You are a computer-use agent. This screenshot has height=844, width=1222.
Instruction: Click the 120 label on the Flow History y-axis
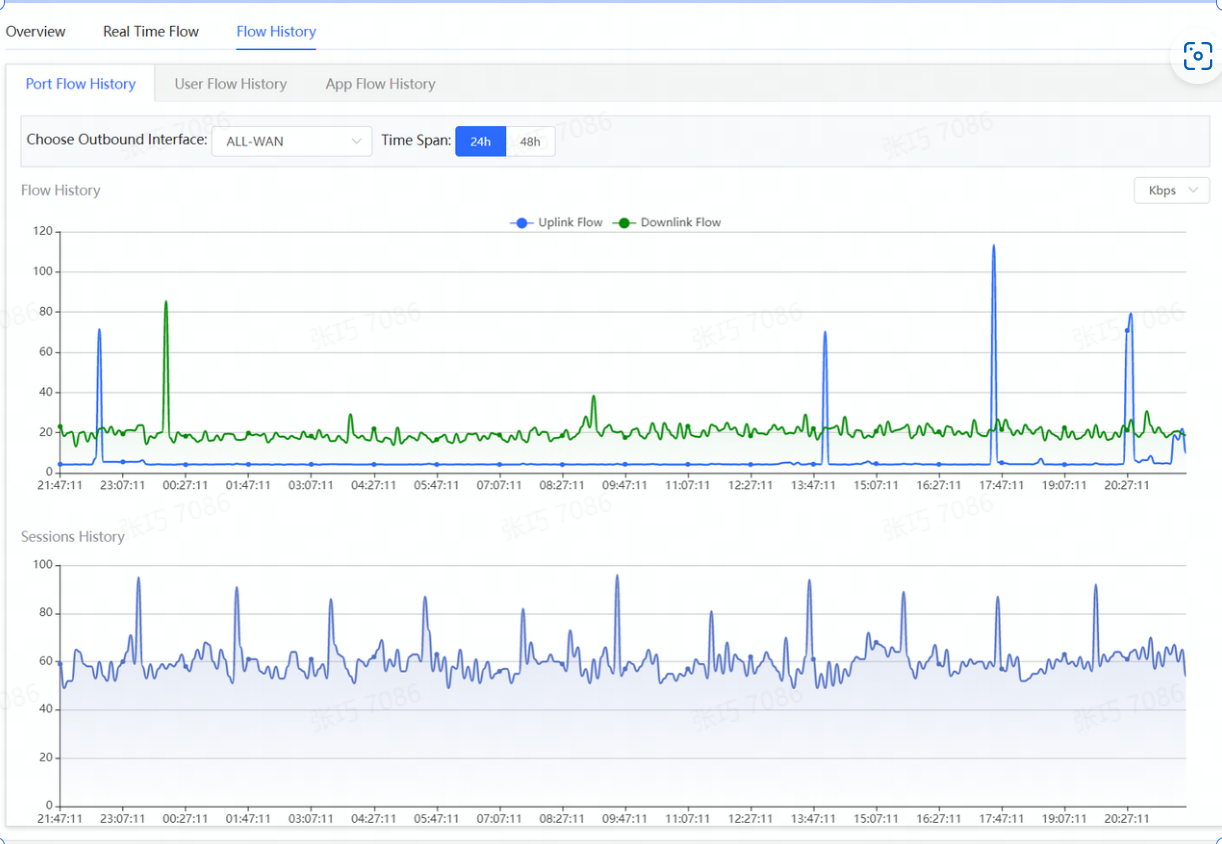tap(42, 231)
